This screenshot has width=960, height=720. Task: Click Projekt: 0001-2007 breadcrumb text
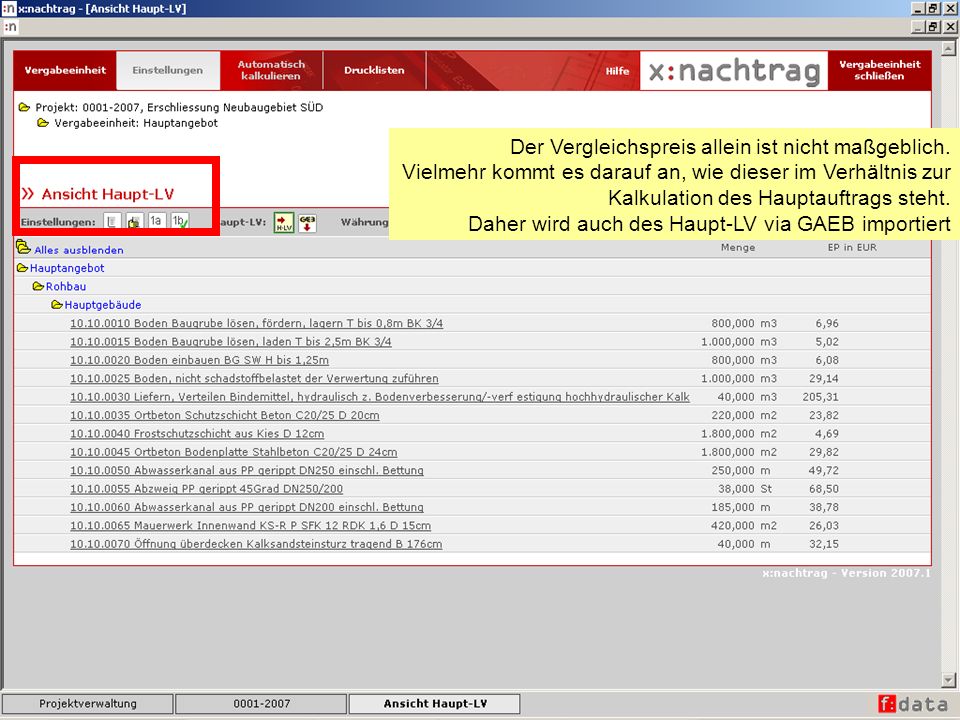click(179, 107)
